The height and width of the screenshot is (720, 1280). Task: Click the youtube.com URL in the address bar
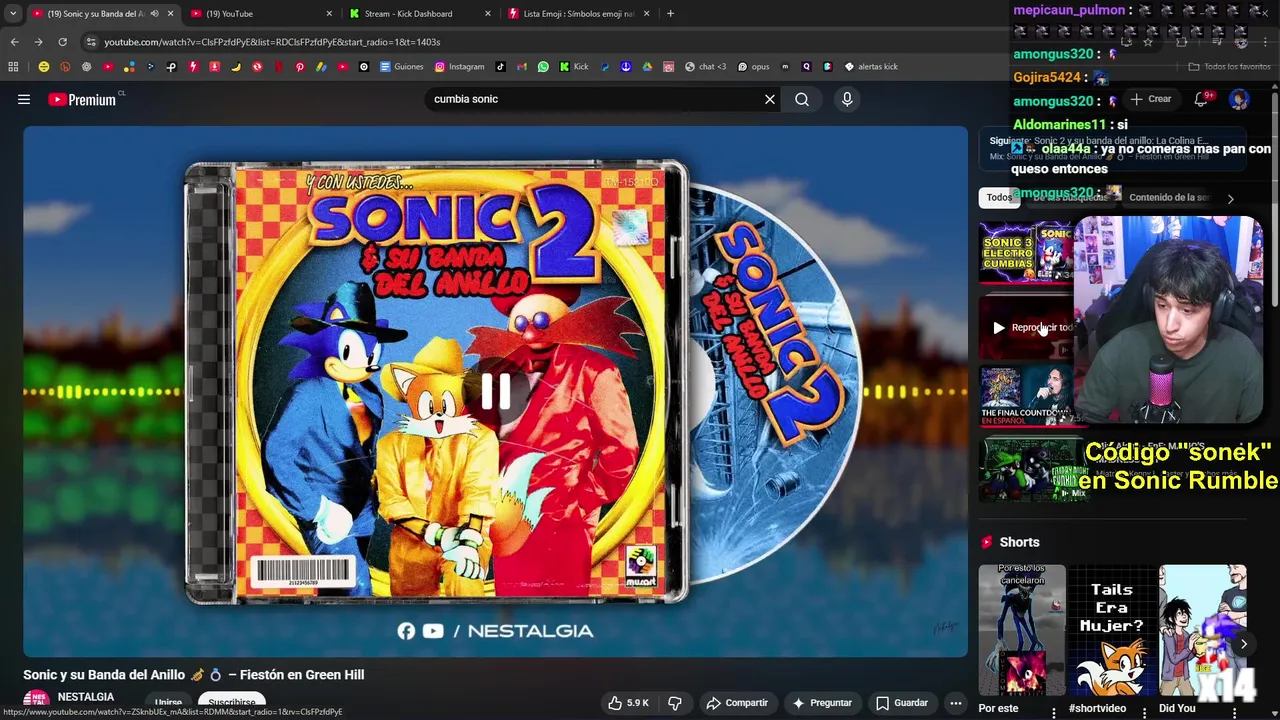pyautogui.click(x=272, y=42)
